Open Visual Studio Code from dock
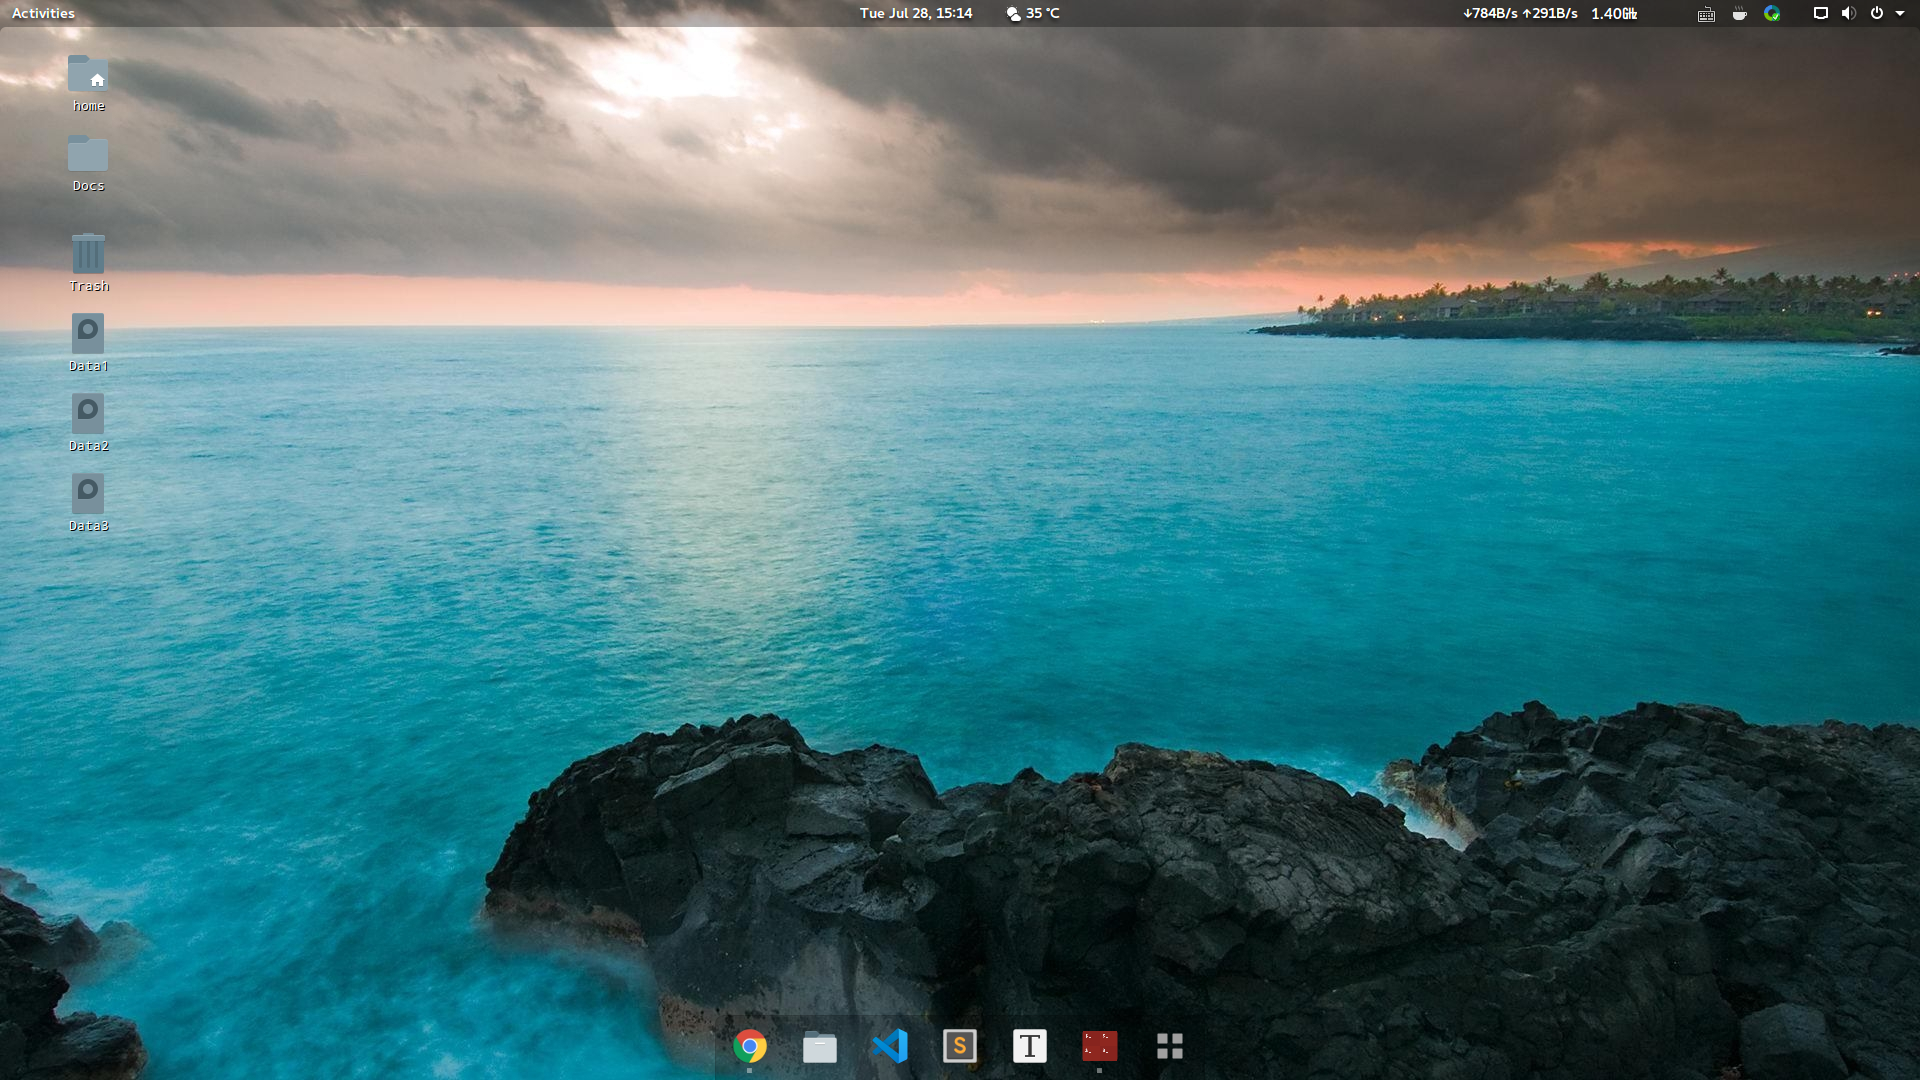1920x1080 pixels. [889, 1046]
